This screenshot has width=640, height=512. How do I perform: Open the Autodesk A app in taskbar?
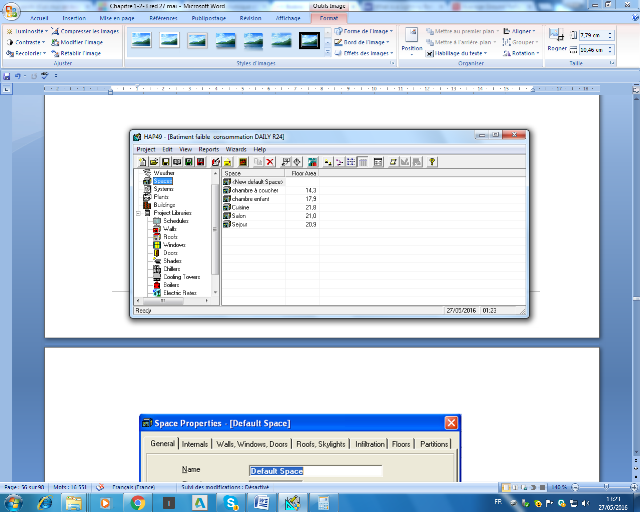pyautogui.click(x=200, y=503)
